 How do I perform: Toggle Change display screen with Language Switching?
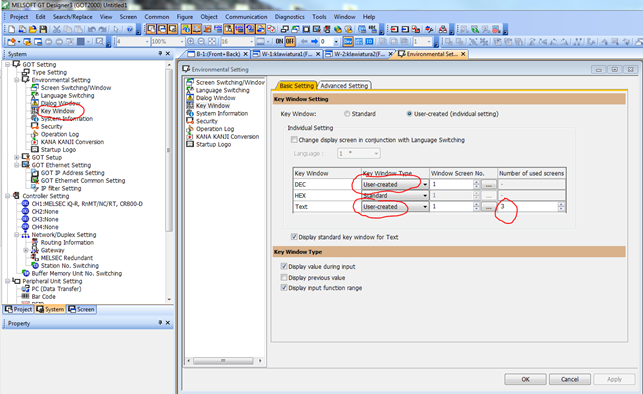click(294, 140)
